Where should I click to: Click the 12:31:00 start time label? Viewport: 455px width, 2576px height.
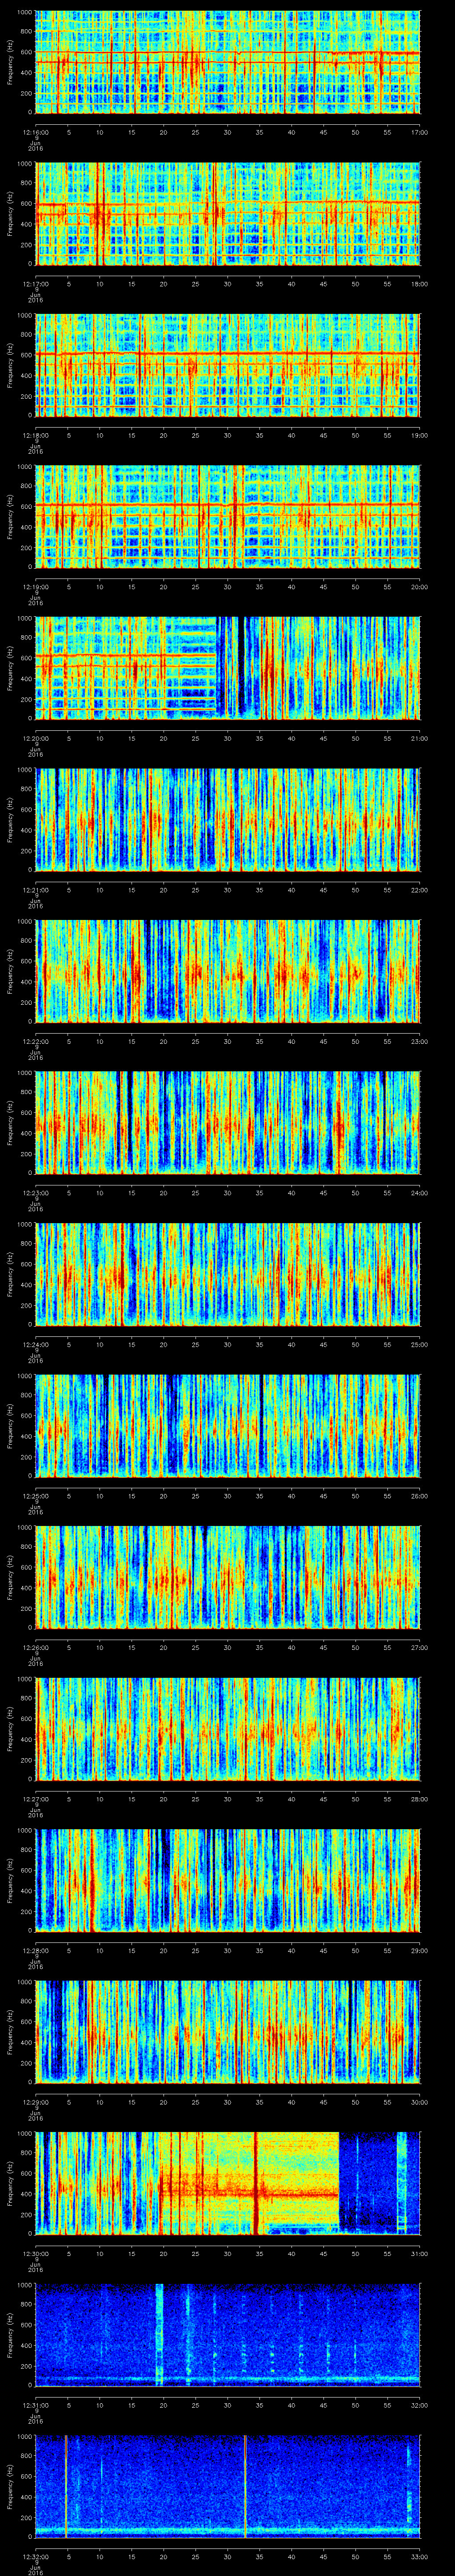36,2405
